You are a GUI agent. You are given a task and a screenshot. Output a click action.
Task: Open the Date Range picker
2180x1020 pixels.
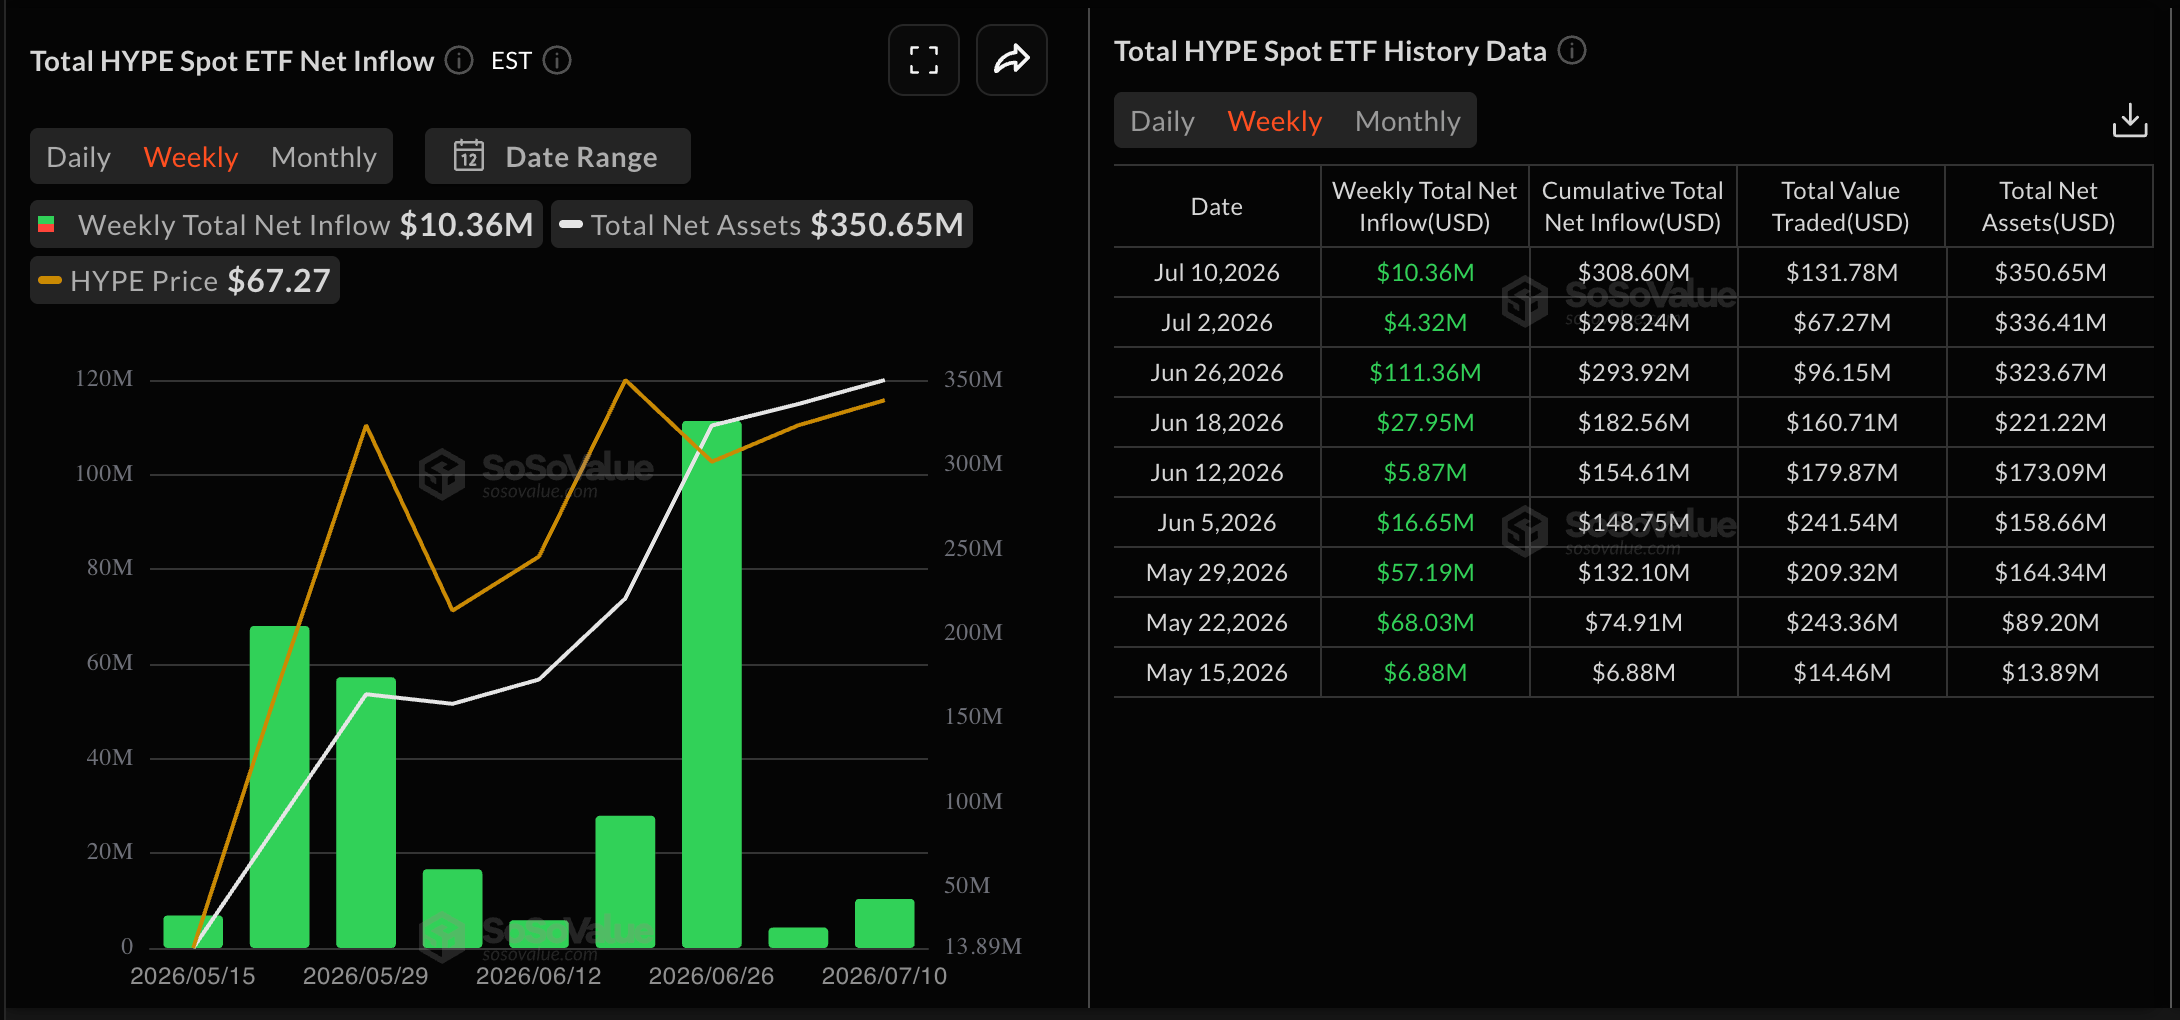tap(558, 156)
